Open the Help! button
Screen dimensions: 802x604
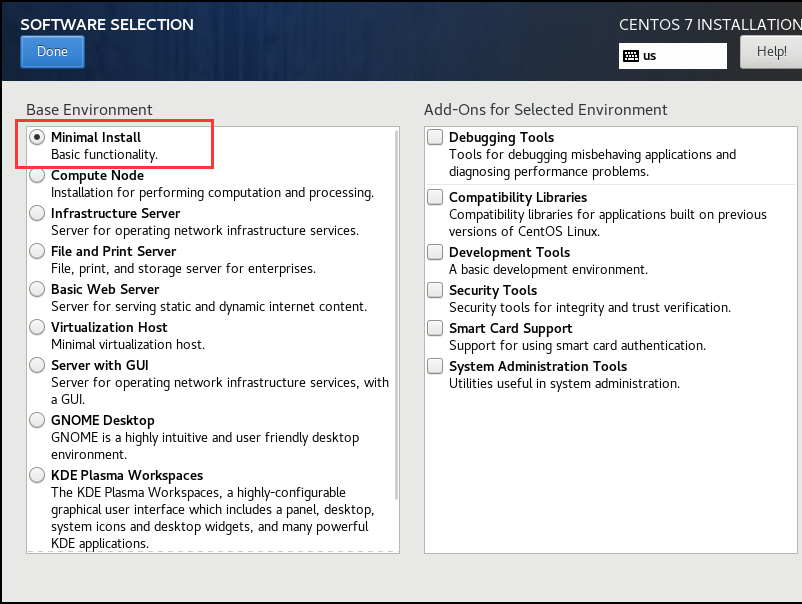point(771,52)
